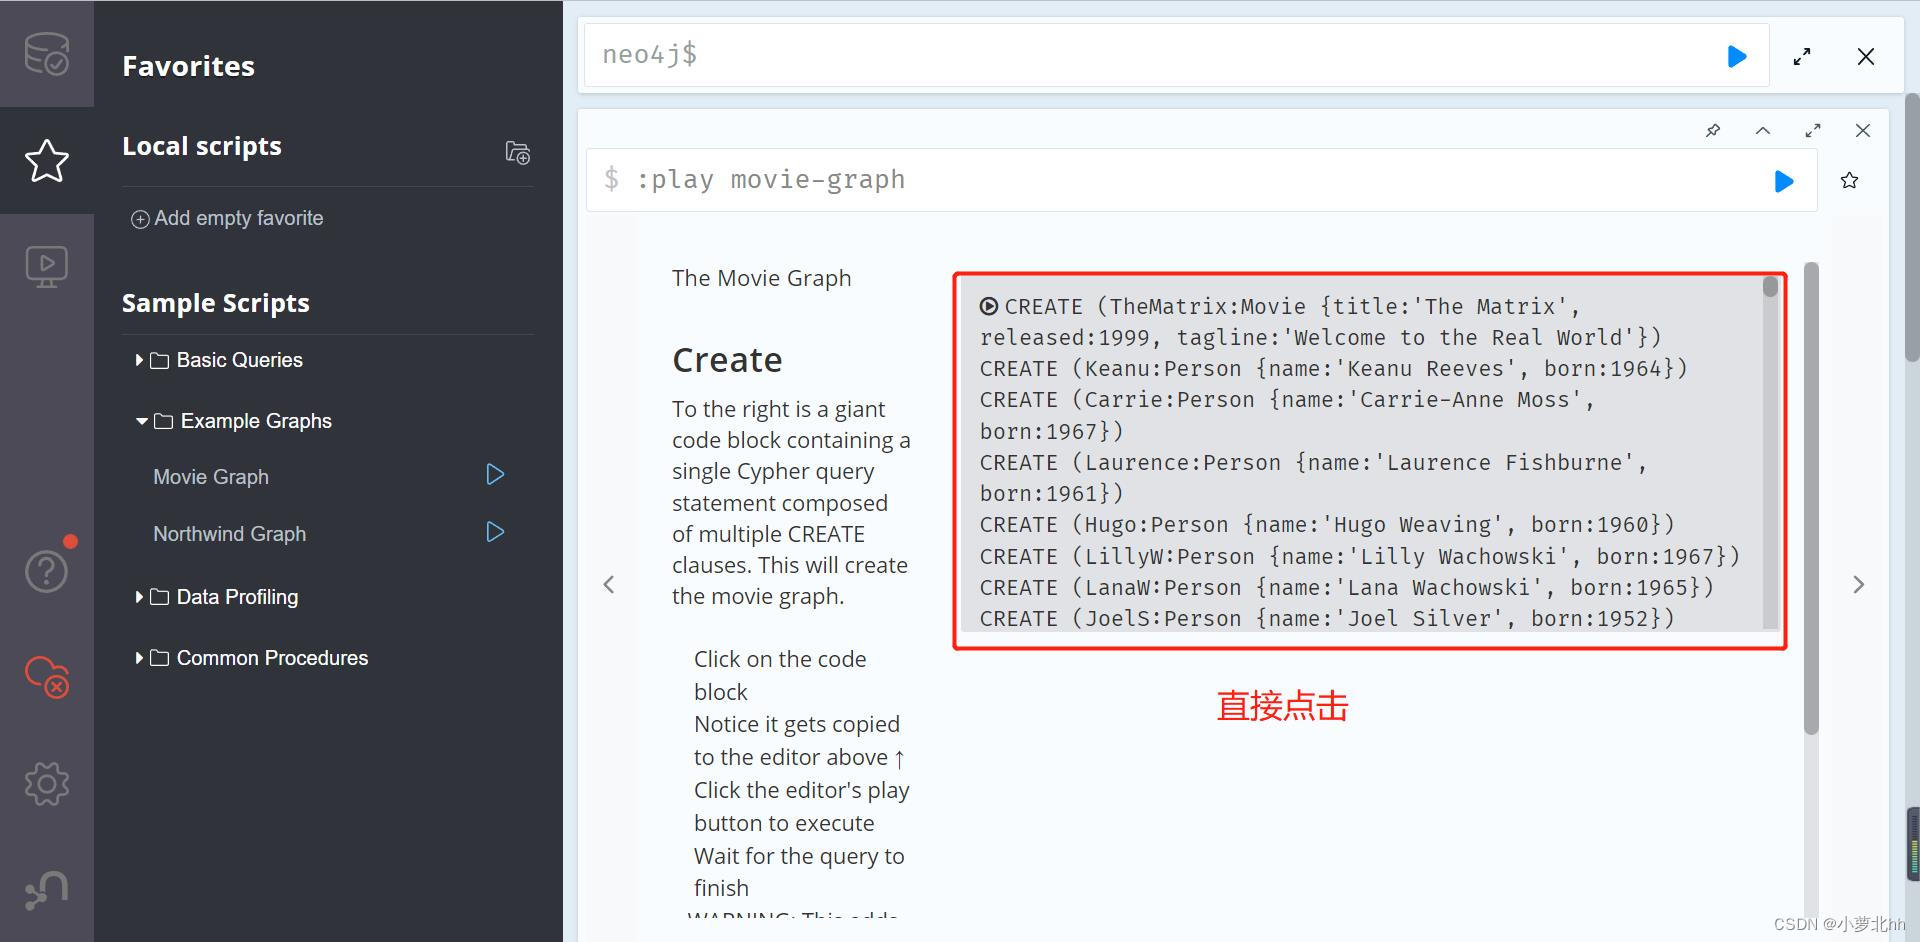
Task: Collapse the movie-graph frame
Action: point(1763,130)
